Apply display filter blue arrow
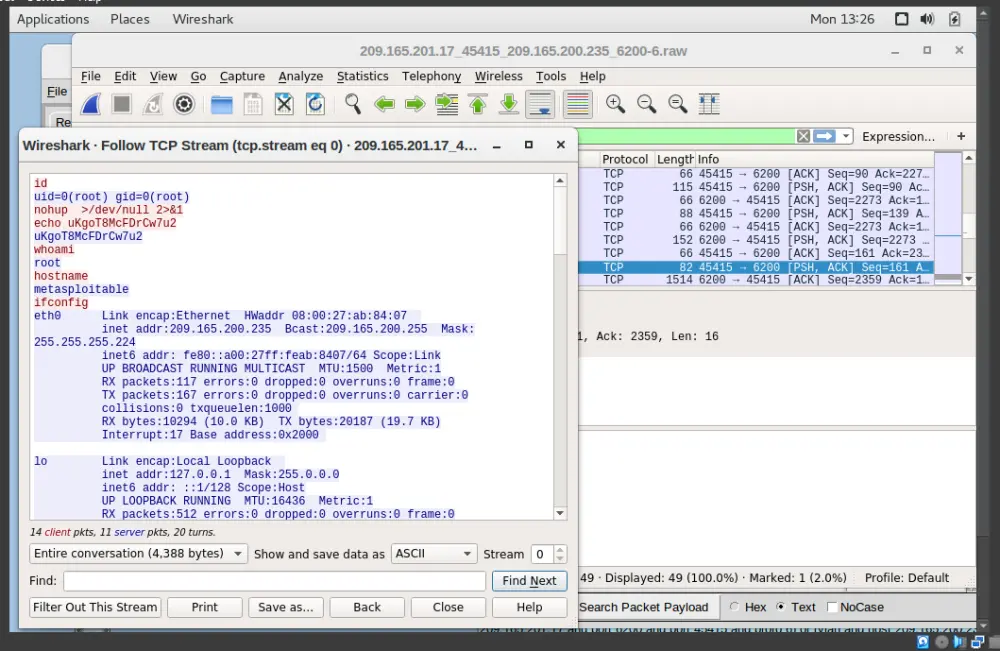This screenshot has height=651, width=1000. 825,136
